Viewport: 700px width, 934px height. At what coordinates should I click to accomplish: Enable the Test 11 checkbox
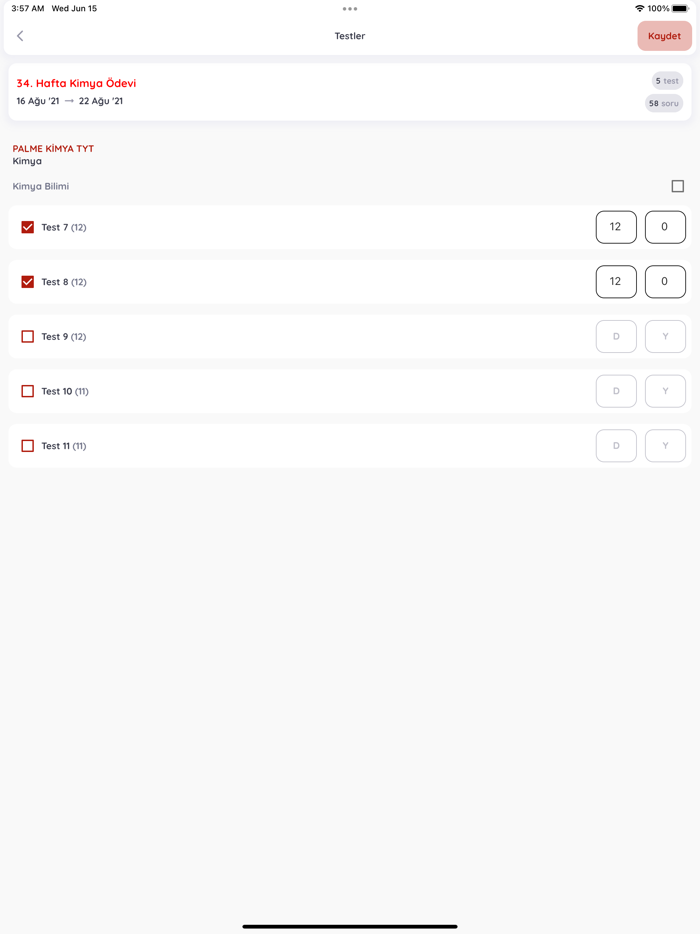click(x=28, y=446)
